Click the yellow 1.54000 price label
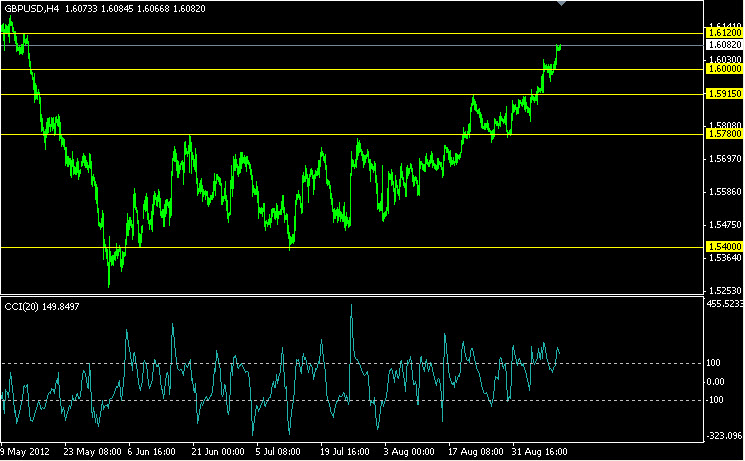The width and height of the screenshot is (745, 461). tap(724, 247)
